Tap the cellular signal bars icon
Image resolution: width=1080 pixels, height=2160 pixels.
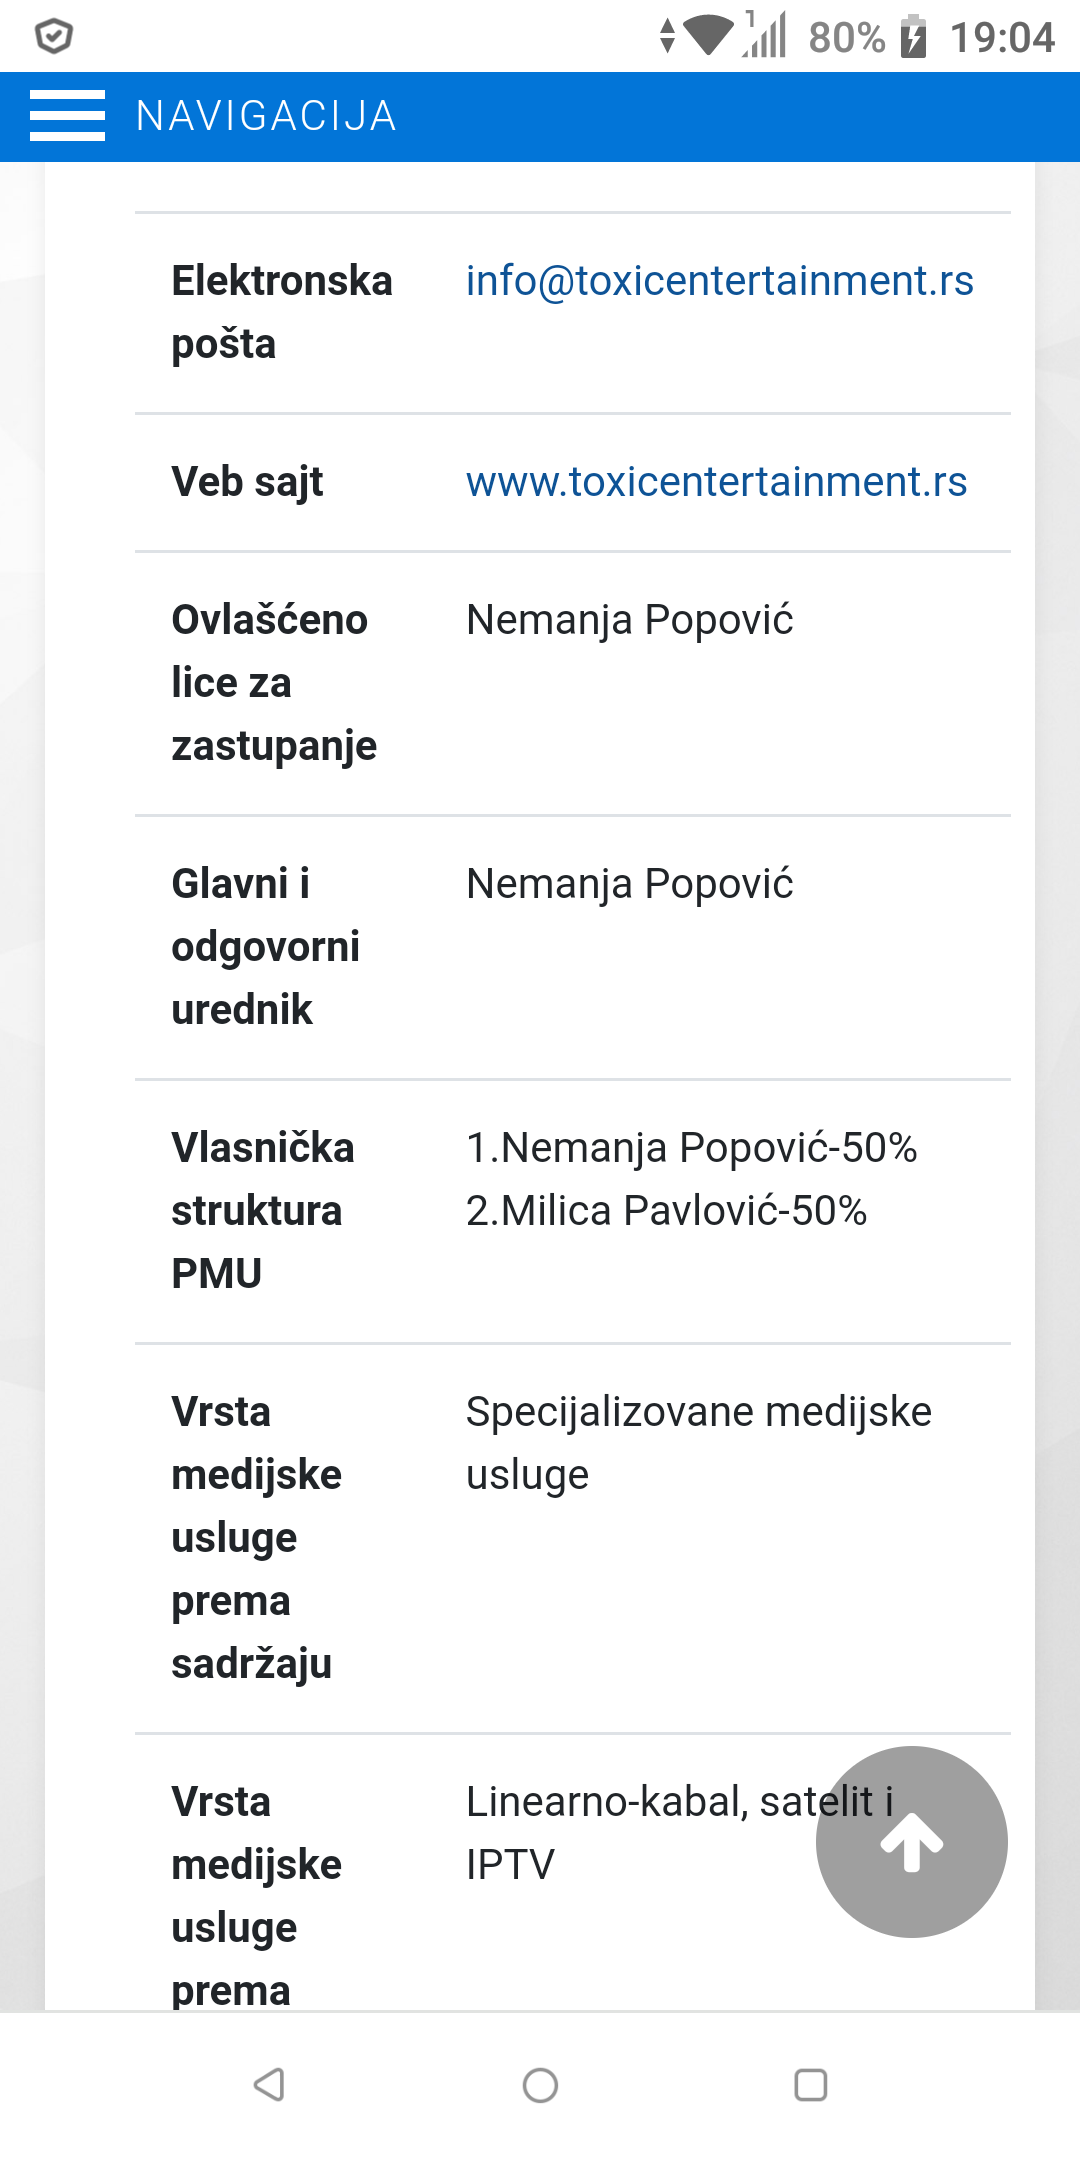(x=765, y=34)
